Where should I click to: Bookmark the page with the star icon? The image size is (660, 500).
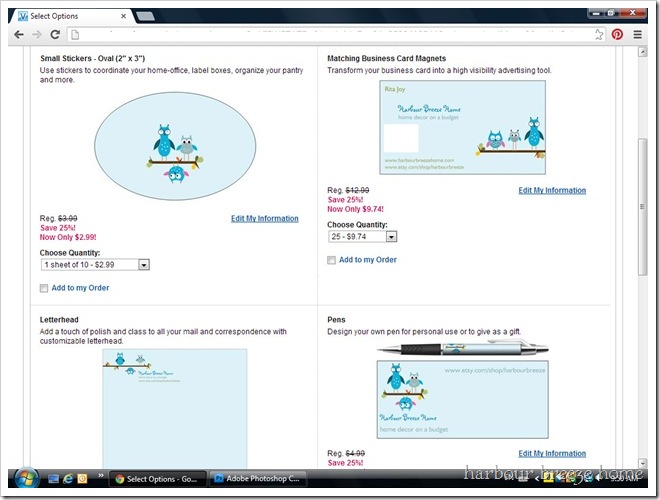pyautogui.click(x=599, y=35)
